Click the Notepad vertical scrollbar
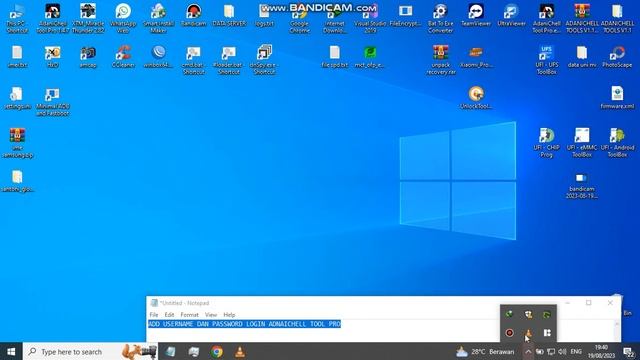 pos(617,330)
